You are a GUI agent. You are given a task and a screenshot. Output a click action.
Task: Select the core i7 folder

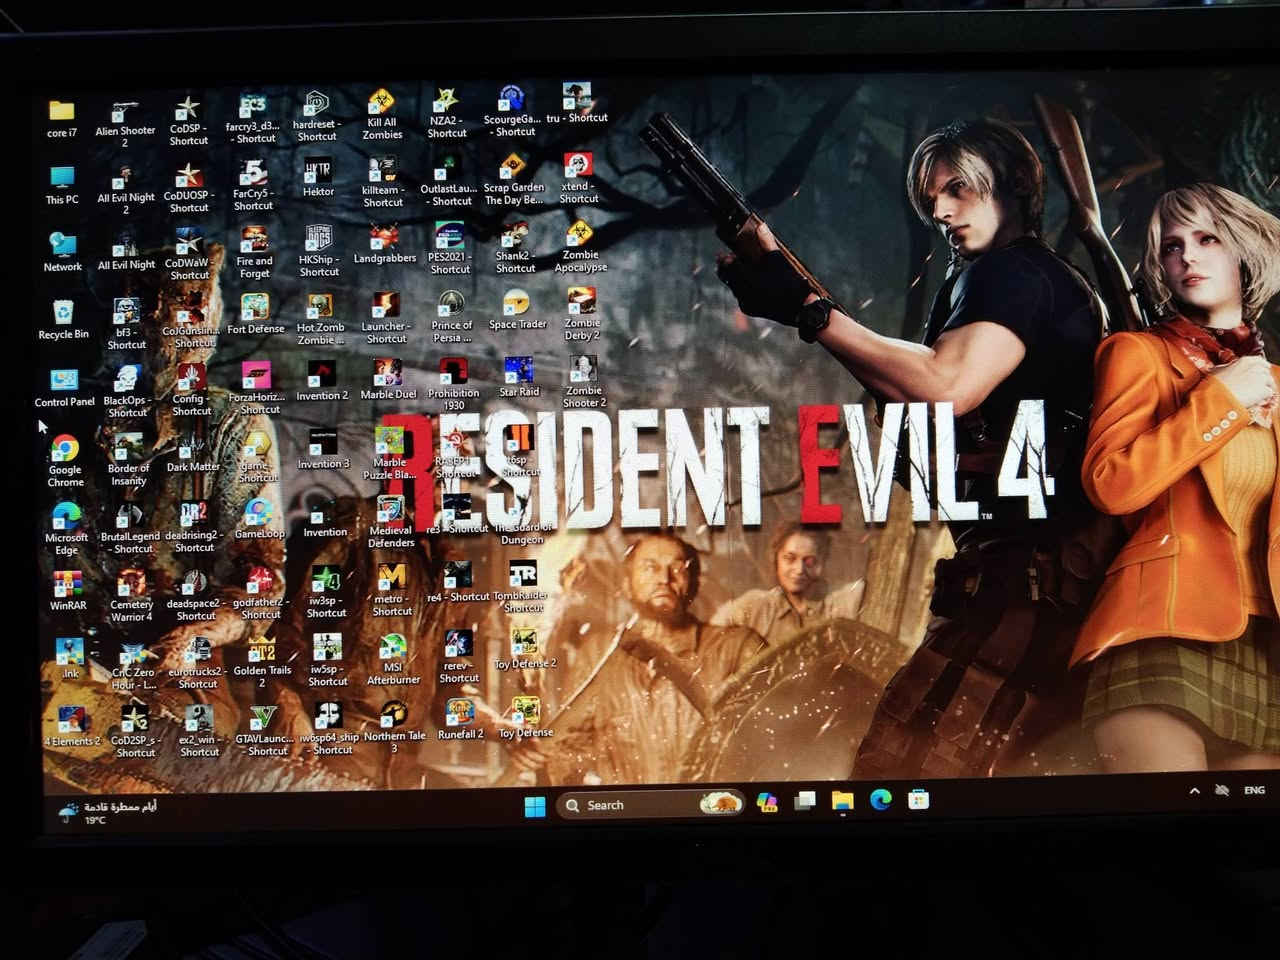(x=62, y=112)
